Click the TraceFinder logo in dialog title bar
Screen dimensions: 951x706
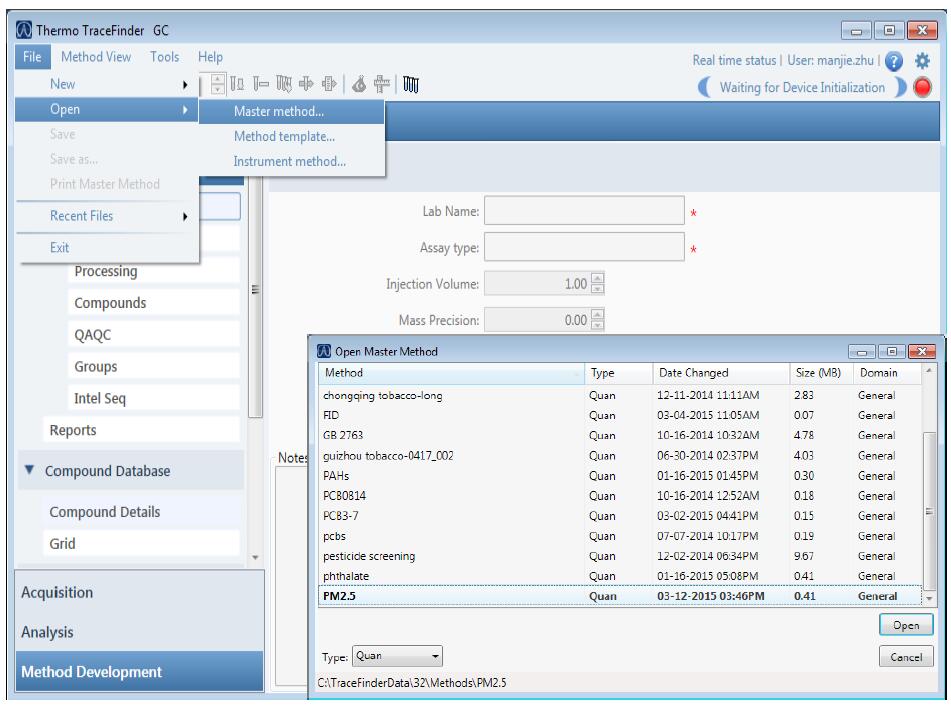[323, 351]
